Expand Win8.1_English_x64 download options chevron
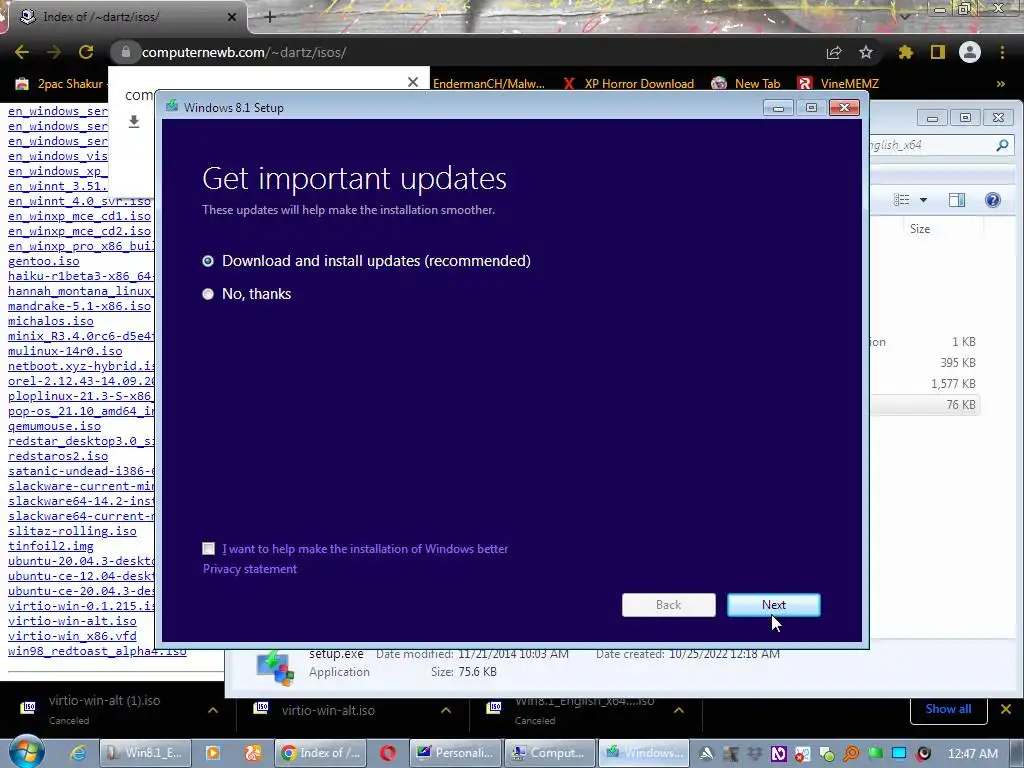Image resolution: width=1024 pixels, height=768 pixels. tap(679, 710)
